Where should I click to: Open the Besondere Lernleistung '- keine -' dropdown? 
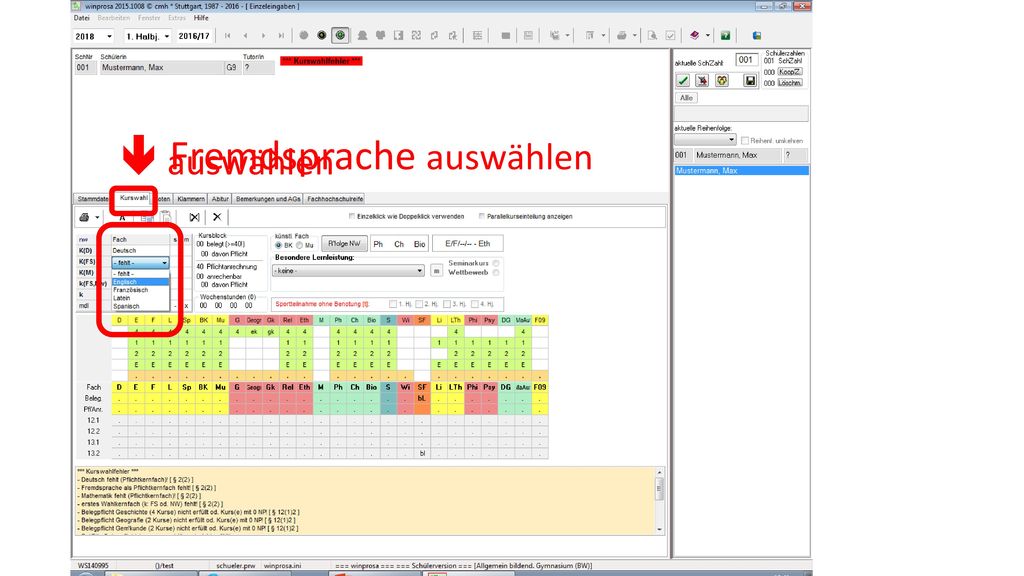pyautogui.click(x=349, y=270)
